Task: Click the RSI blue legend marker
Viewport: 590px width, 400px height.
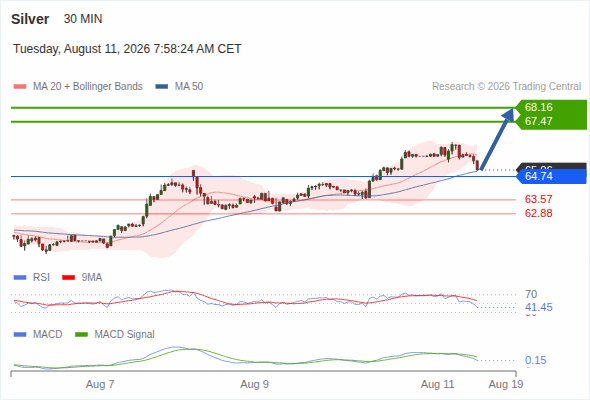Action: coord(20,278)
